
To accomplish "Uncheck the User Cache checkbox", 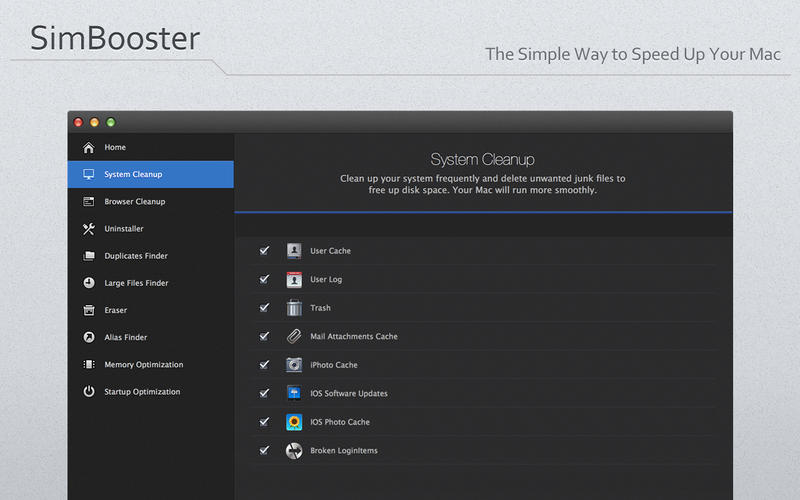I will click(x=264, y=250).
